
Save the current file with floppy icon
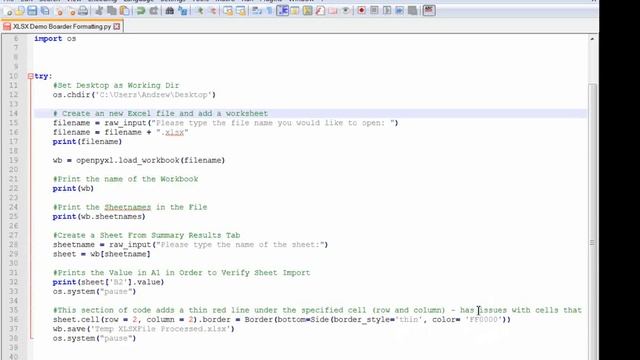coord(32,11)
